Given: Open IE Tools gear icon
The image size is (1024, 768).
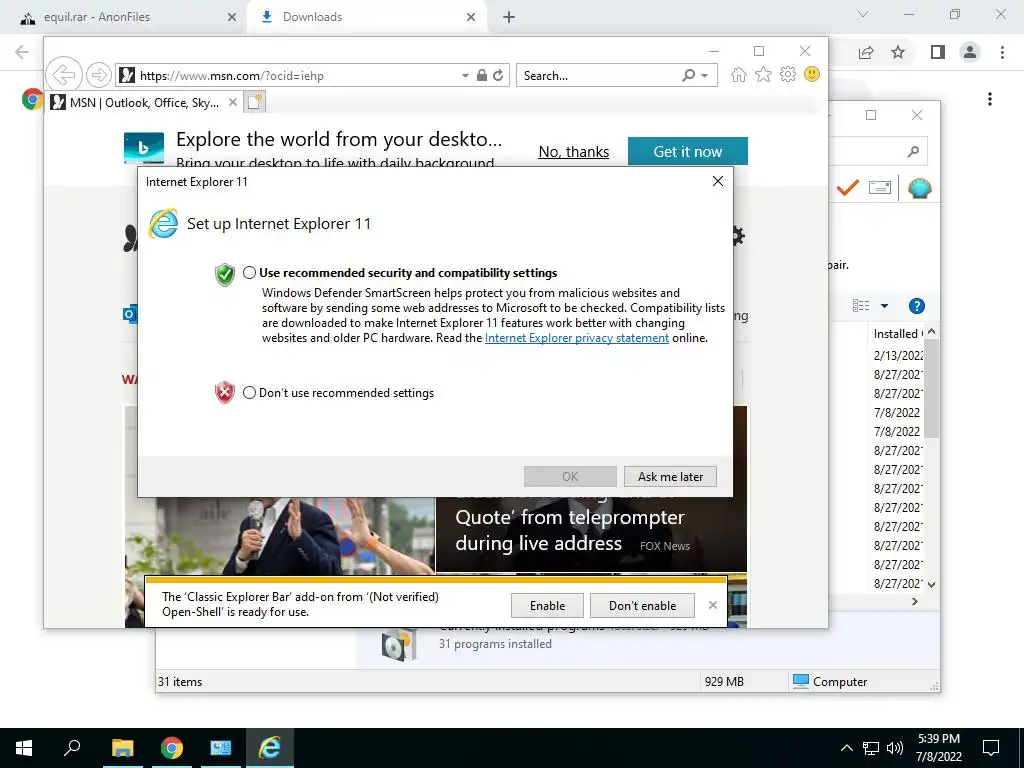Looking at the screenshot, I should [x=788, y=74].
